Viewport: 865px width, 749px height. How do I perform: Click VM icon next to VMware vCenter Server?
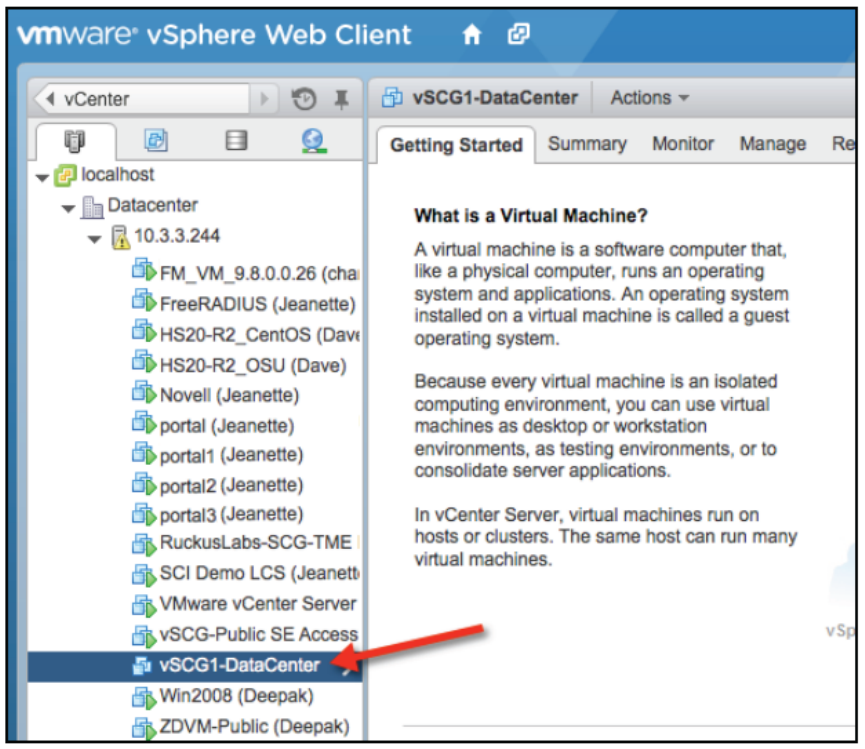pos(144,605)
